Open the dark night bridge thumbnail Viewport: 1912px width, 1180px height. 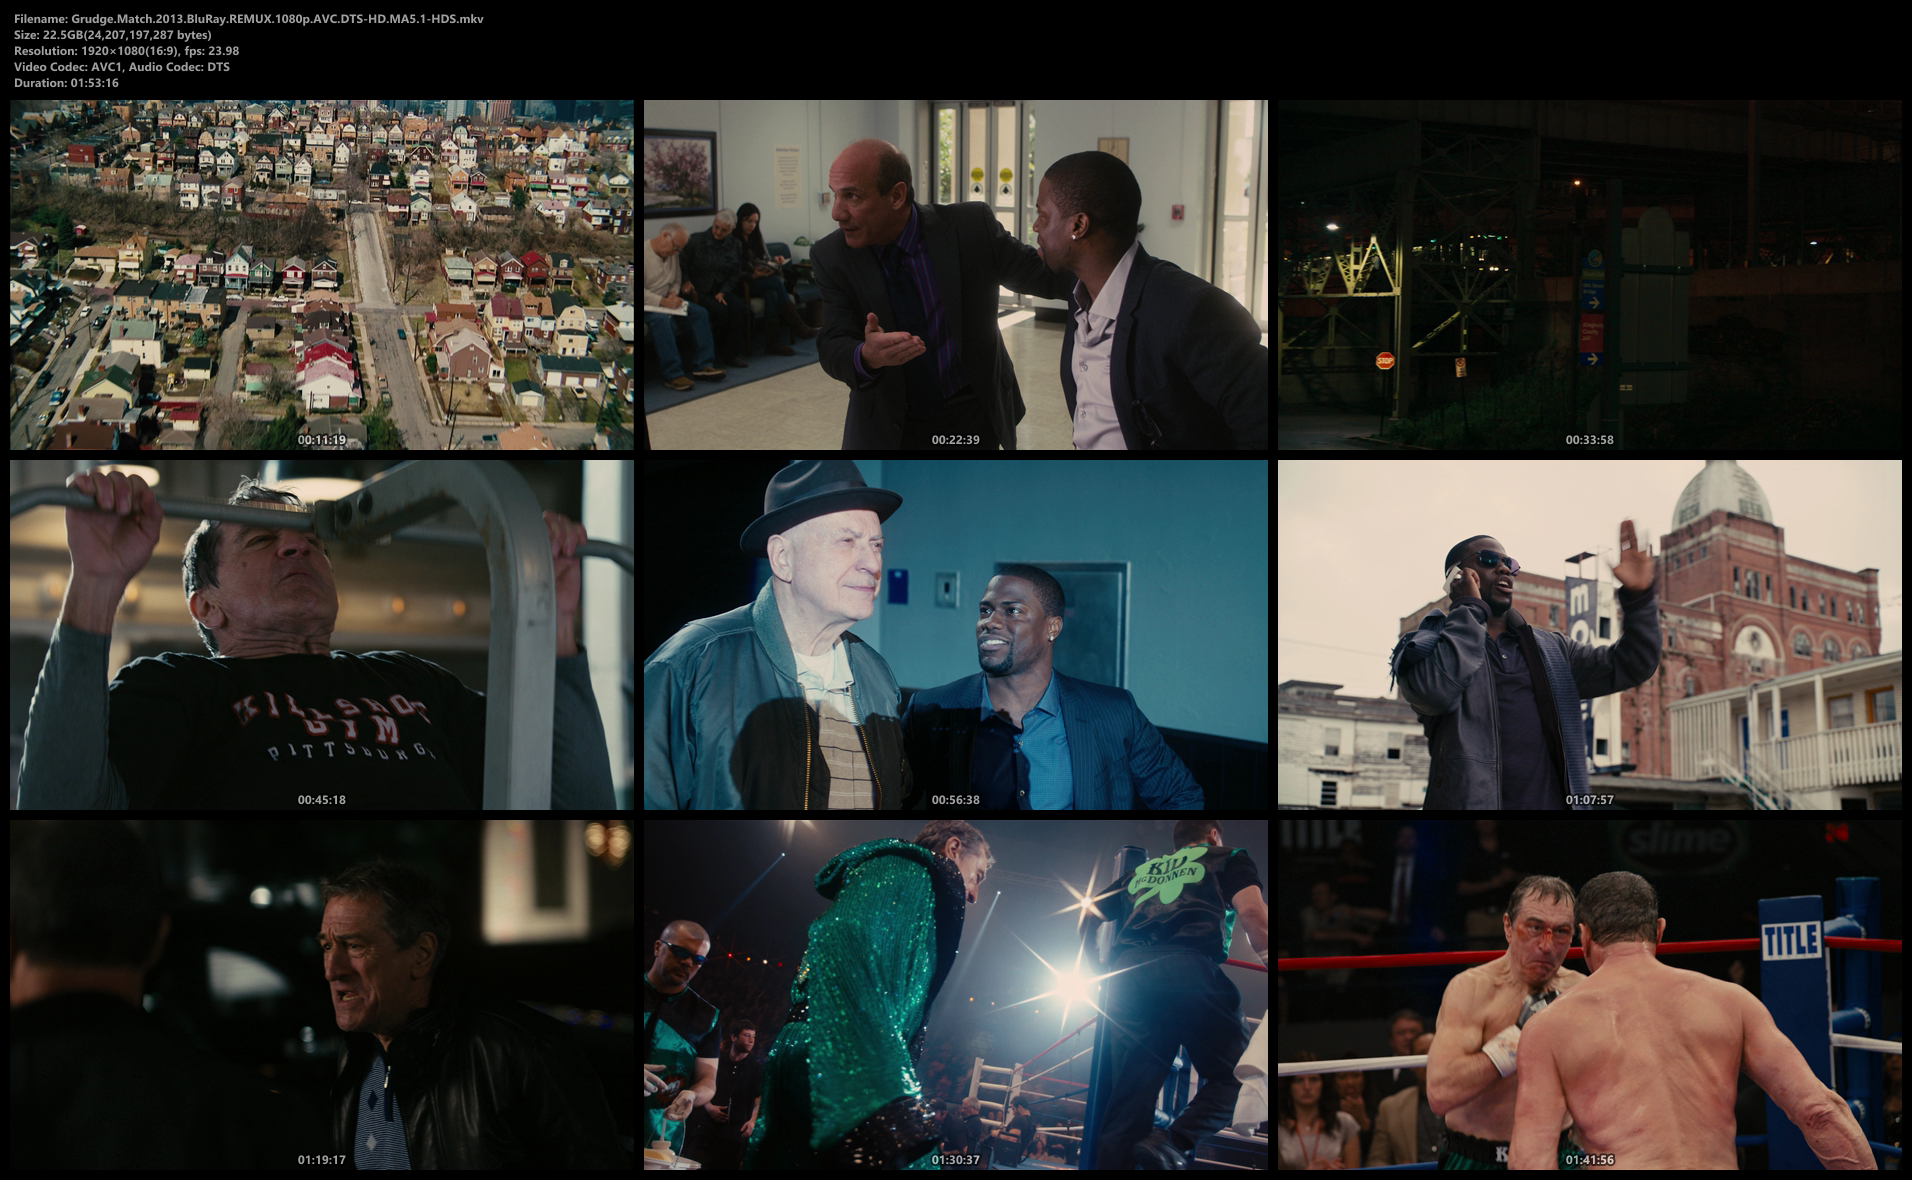[x=1589, y=274]
